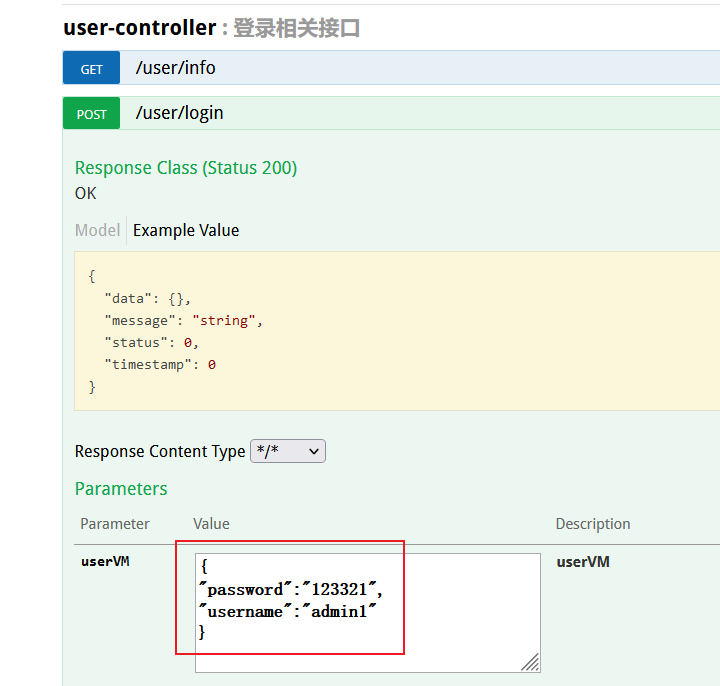The height and width of the screenshot is (686, 720).
Task: Click the 登录相关接口 controller description
Action: click(296, 28)
